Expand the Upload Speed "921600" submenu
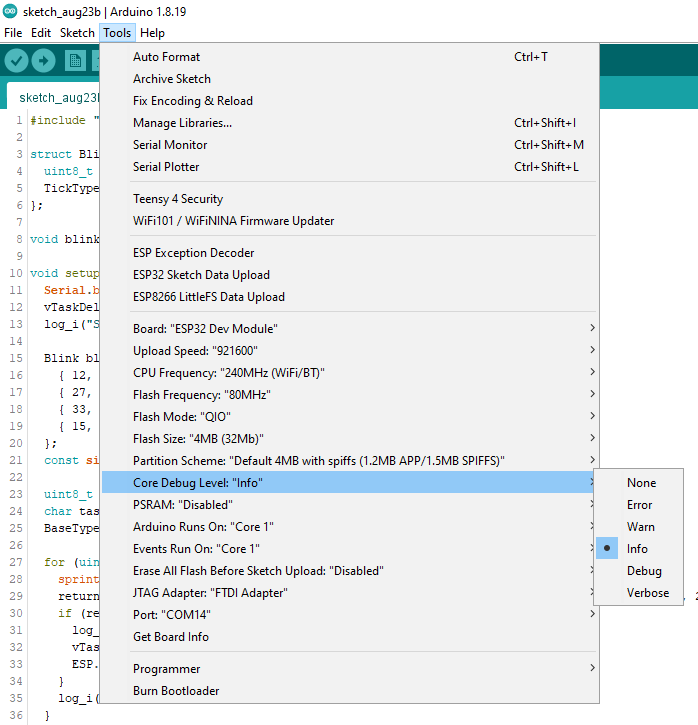The image size is (698, 725). click(x=349, y=351)
